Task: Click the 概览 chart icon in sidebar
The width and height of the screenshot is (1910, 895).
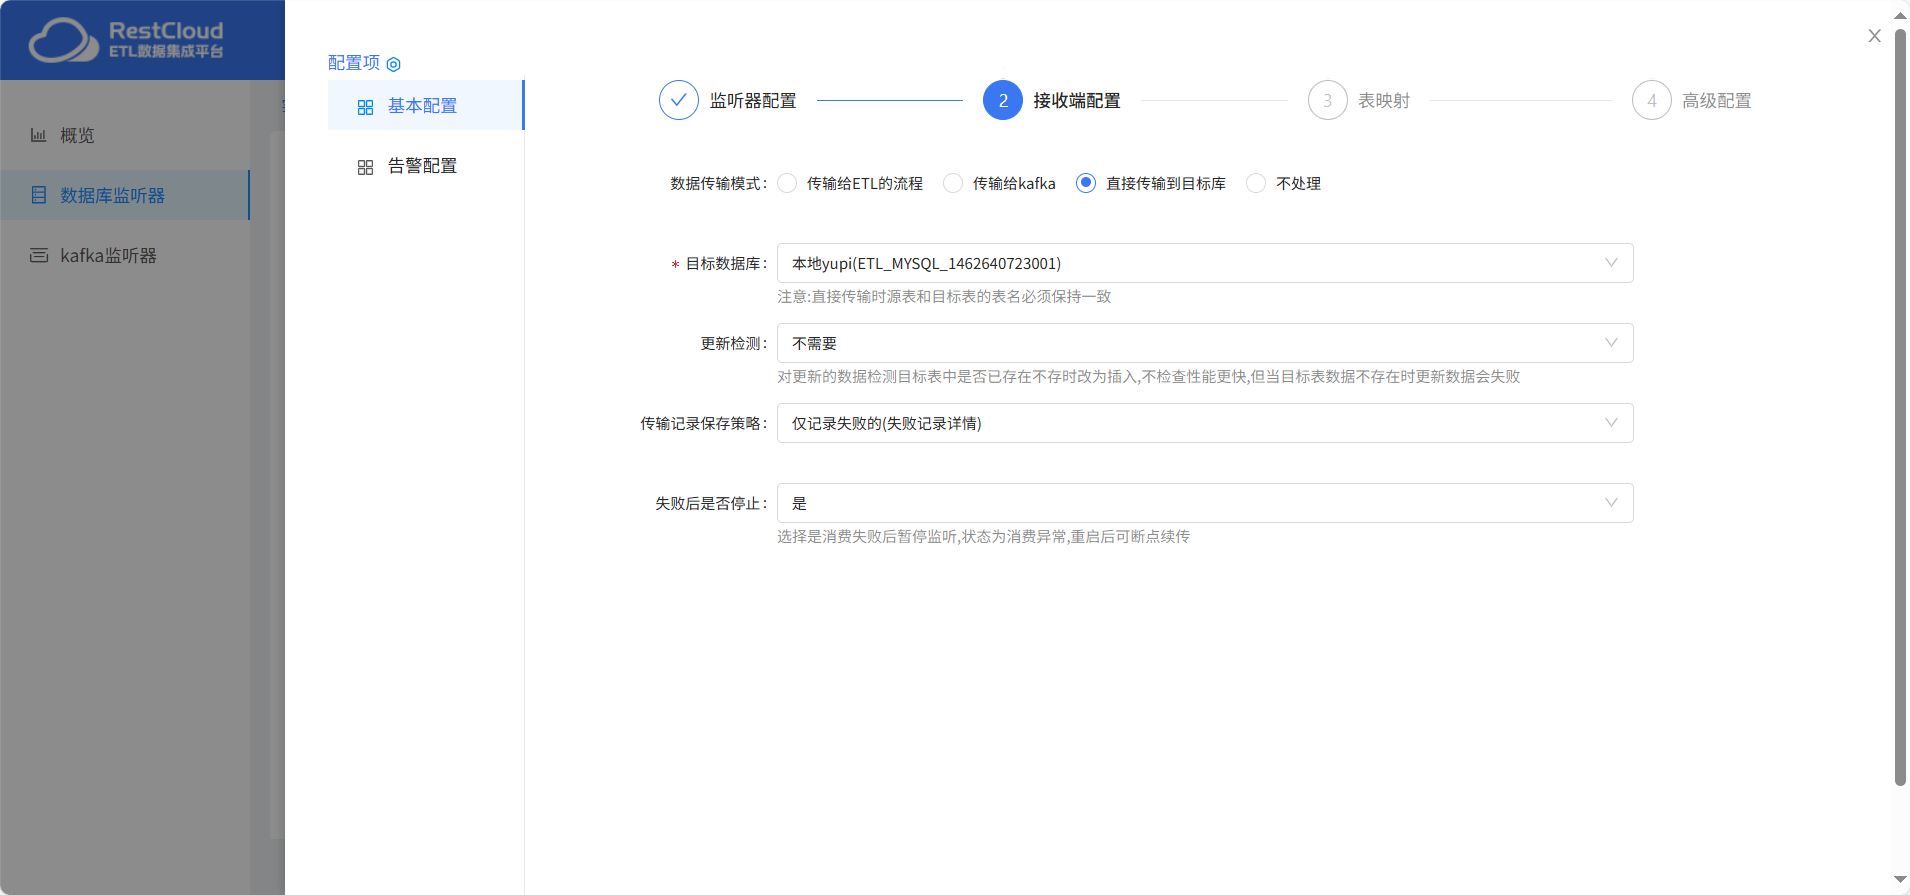Action: point(38,135)
